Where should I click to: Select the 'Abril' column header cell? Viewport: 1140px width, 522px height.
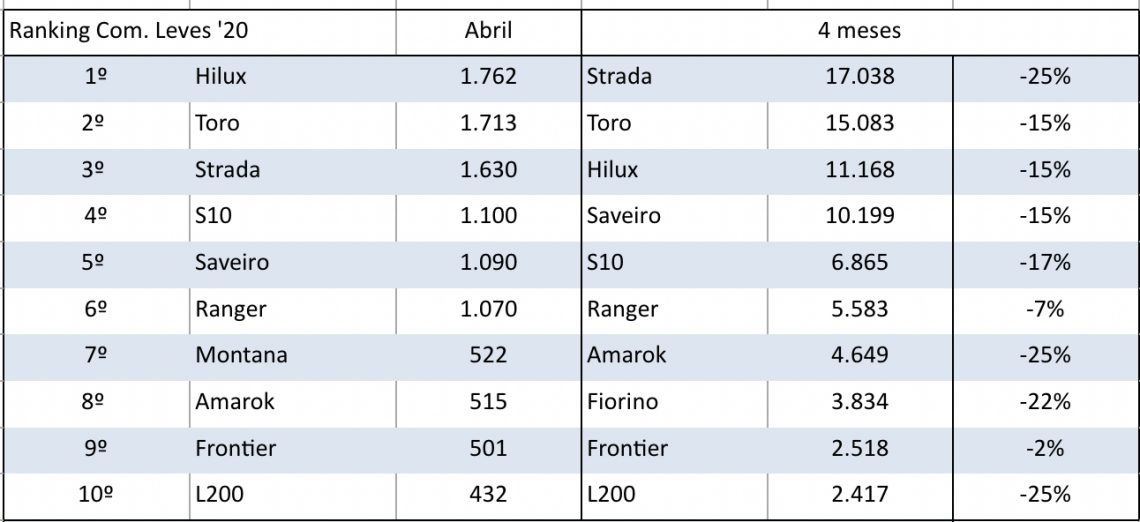pos(488,31)
